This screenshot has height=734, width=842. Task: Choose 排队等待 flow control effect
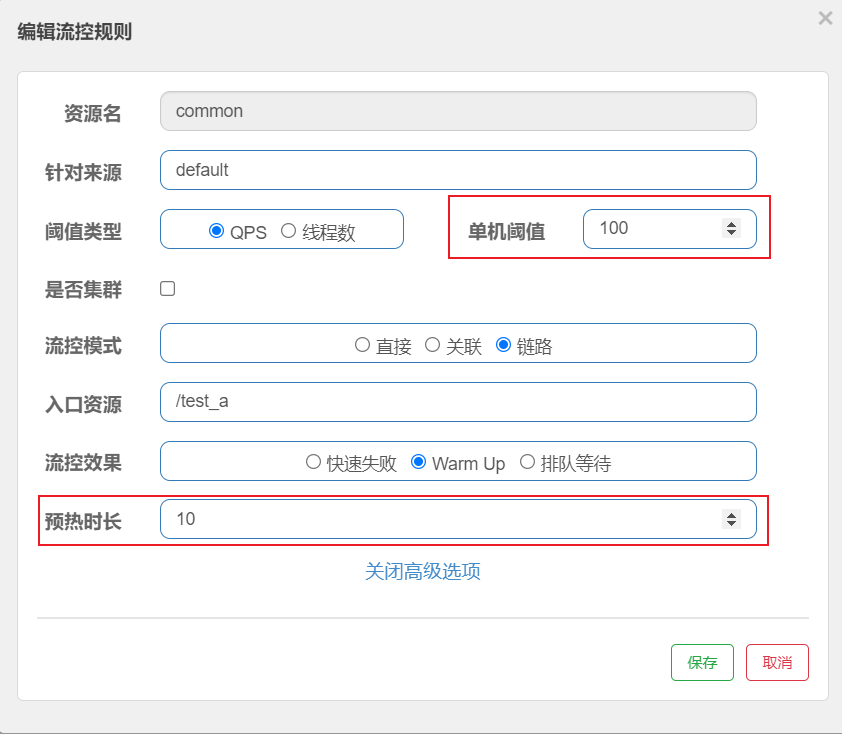(x=527, y=462)
